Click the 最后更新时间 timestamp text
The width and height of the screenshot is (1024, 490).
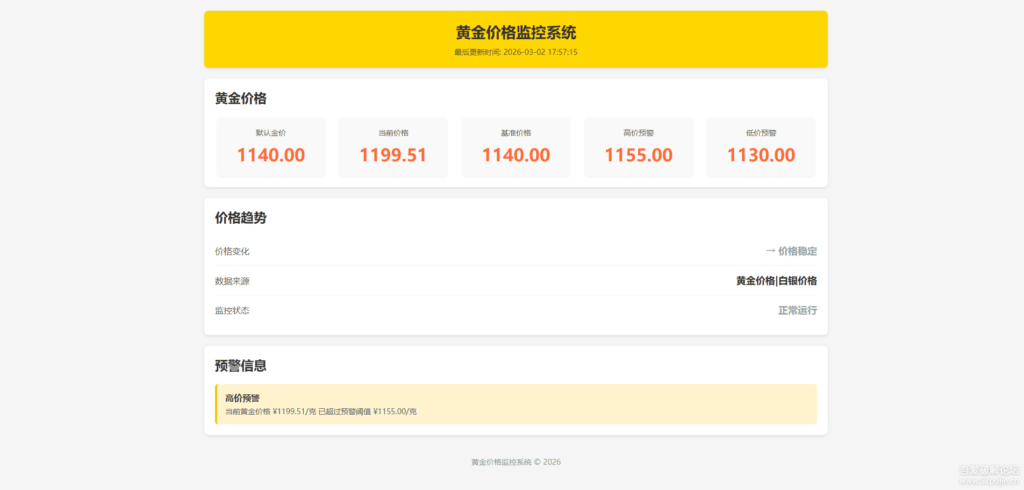pyautogui.click(x=515, y=52)
